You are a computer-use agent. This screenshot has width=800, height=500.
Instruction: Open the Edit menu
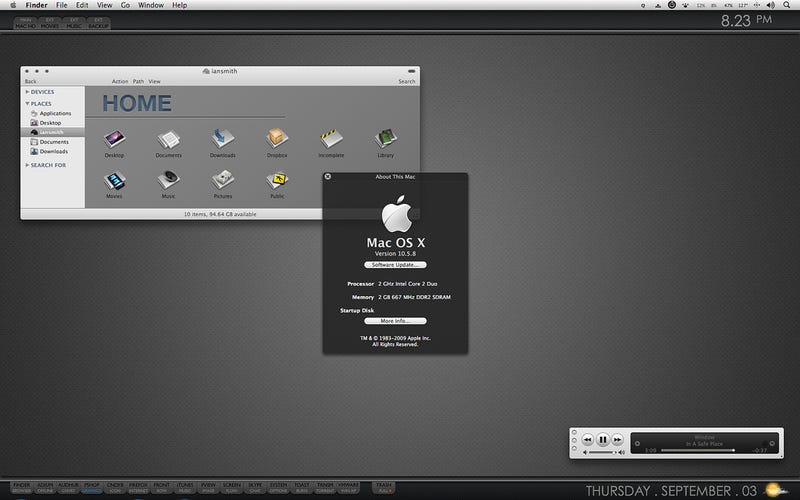click(x=82, y=5)
